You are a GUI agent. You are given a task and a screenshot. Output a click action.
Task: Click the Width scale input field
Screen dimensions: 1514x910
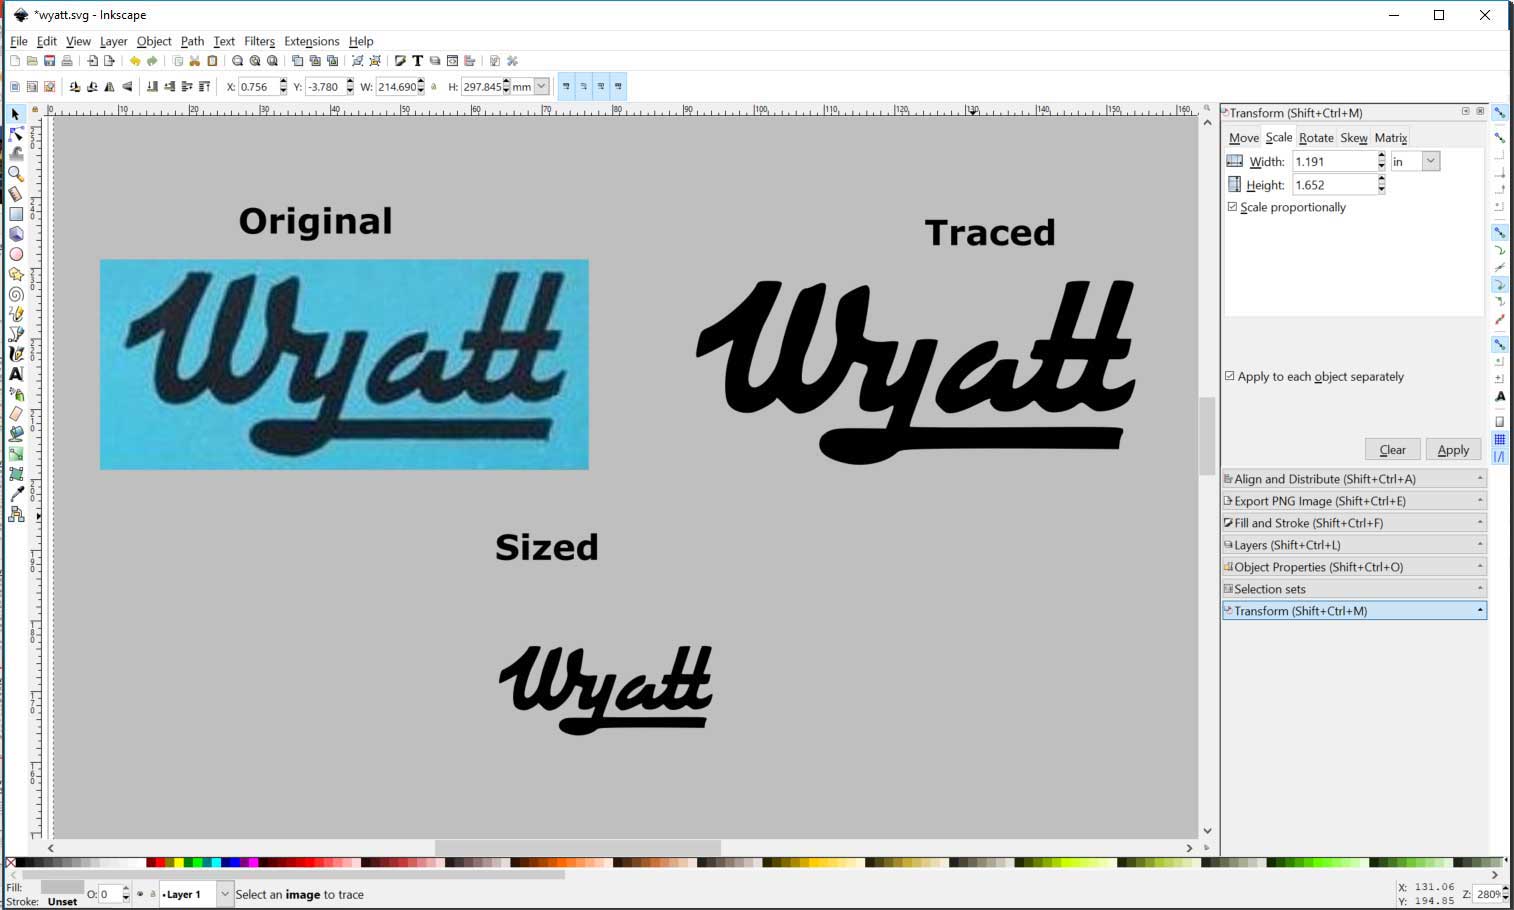coord(1334,161)
